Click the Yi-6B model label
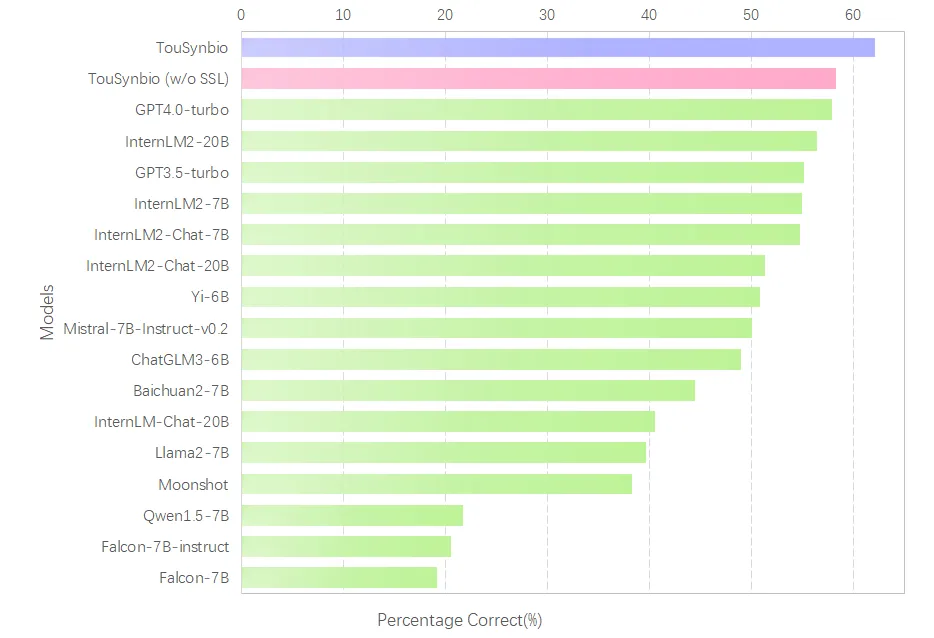 [210, 297]
